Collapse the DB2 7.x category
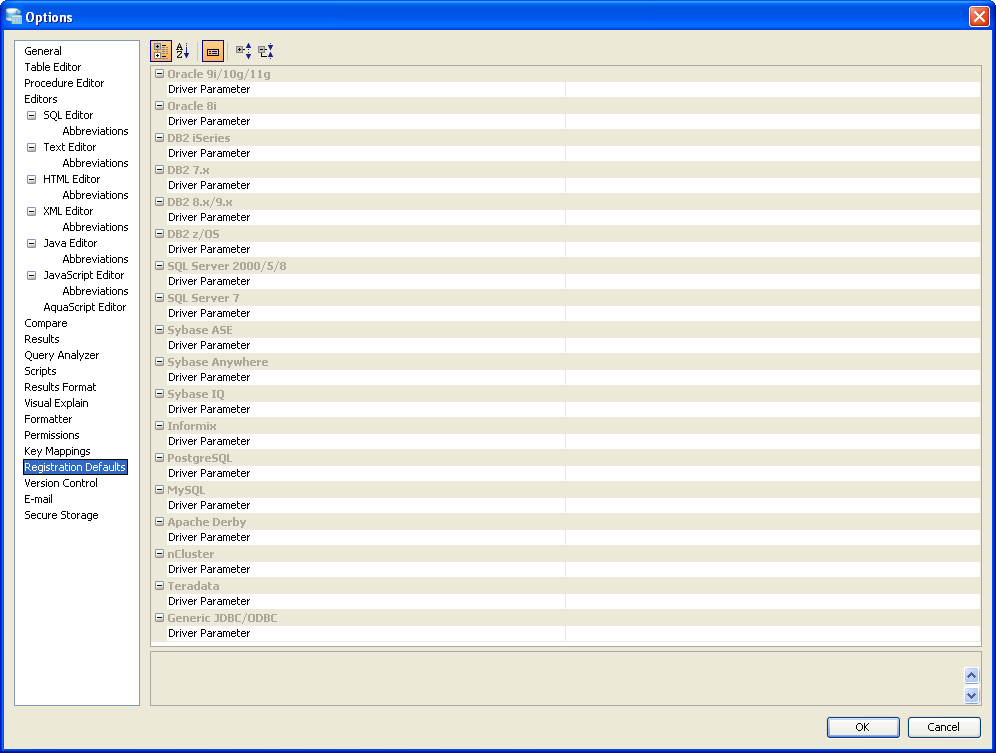 pyautogui.click(x=160, y=170)
